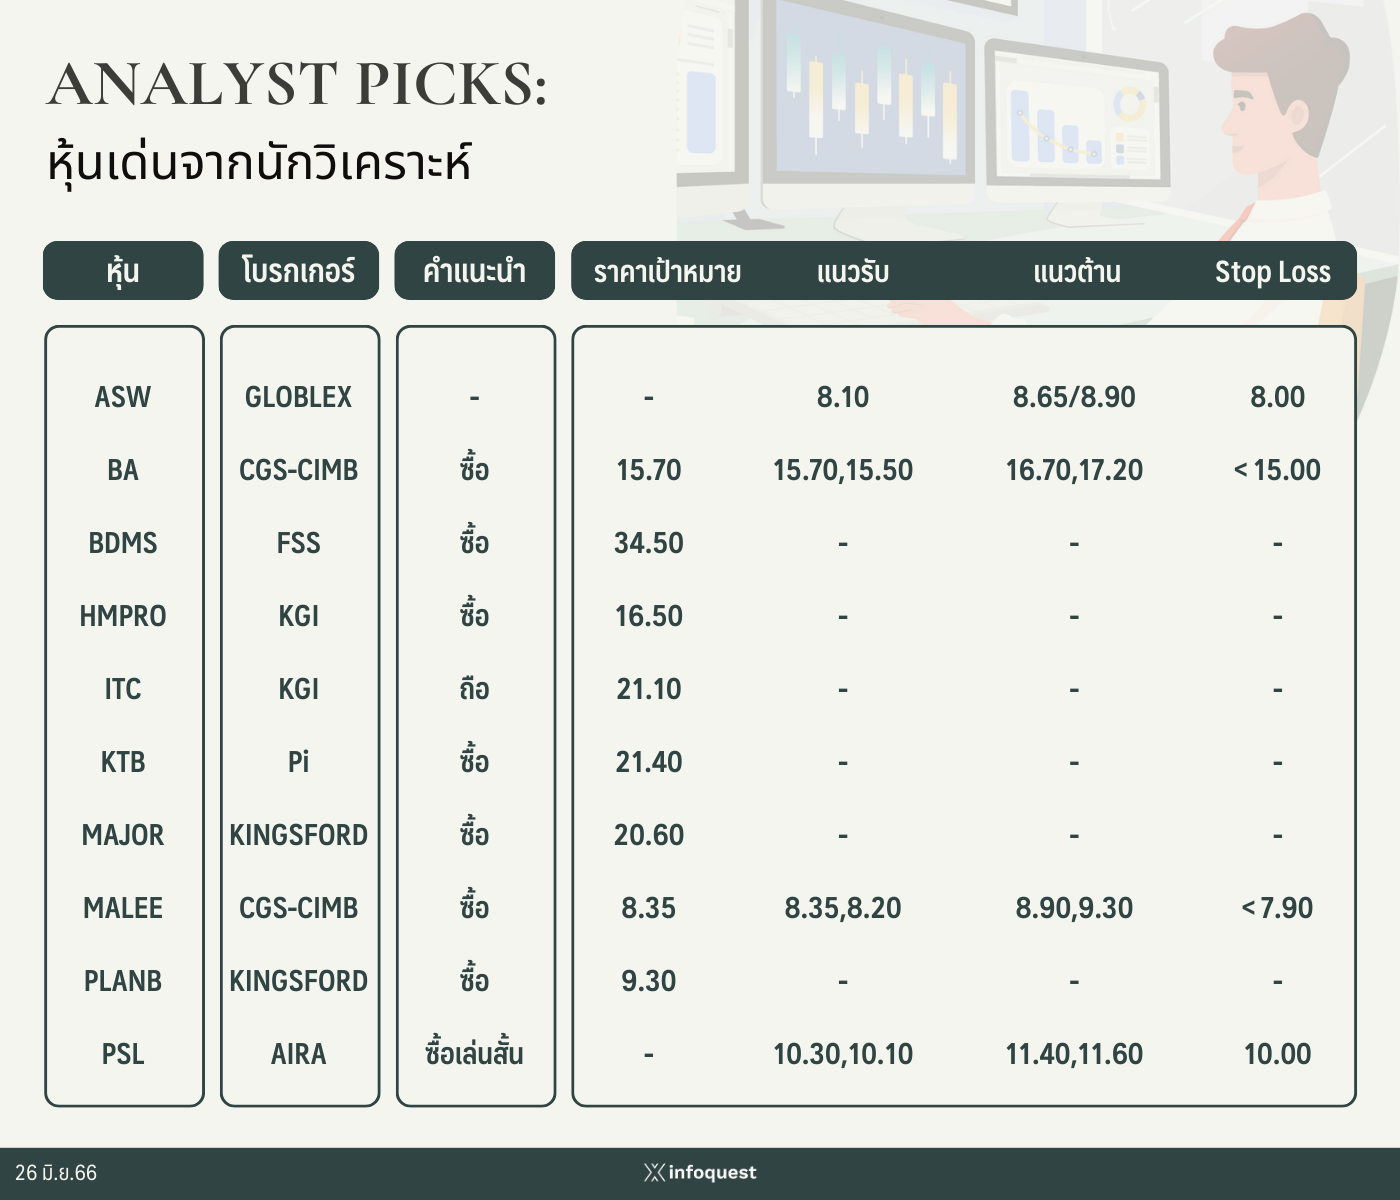This screenshot has height=1200, width=1400.
Task: Click the ASW stock ticker
Action: point(123,397)
